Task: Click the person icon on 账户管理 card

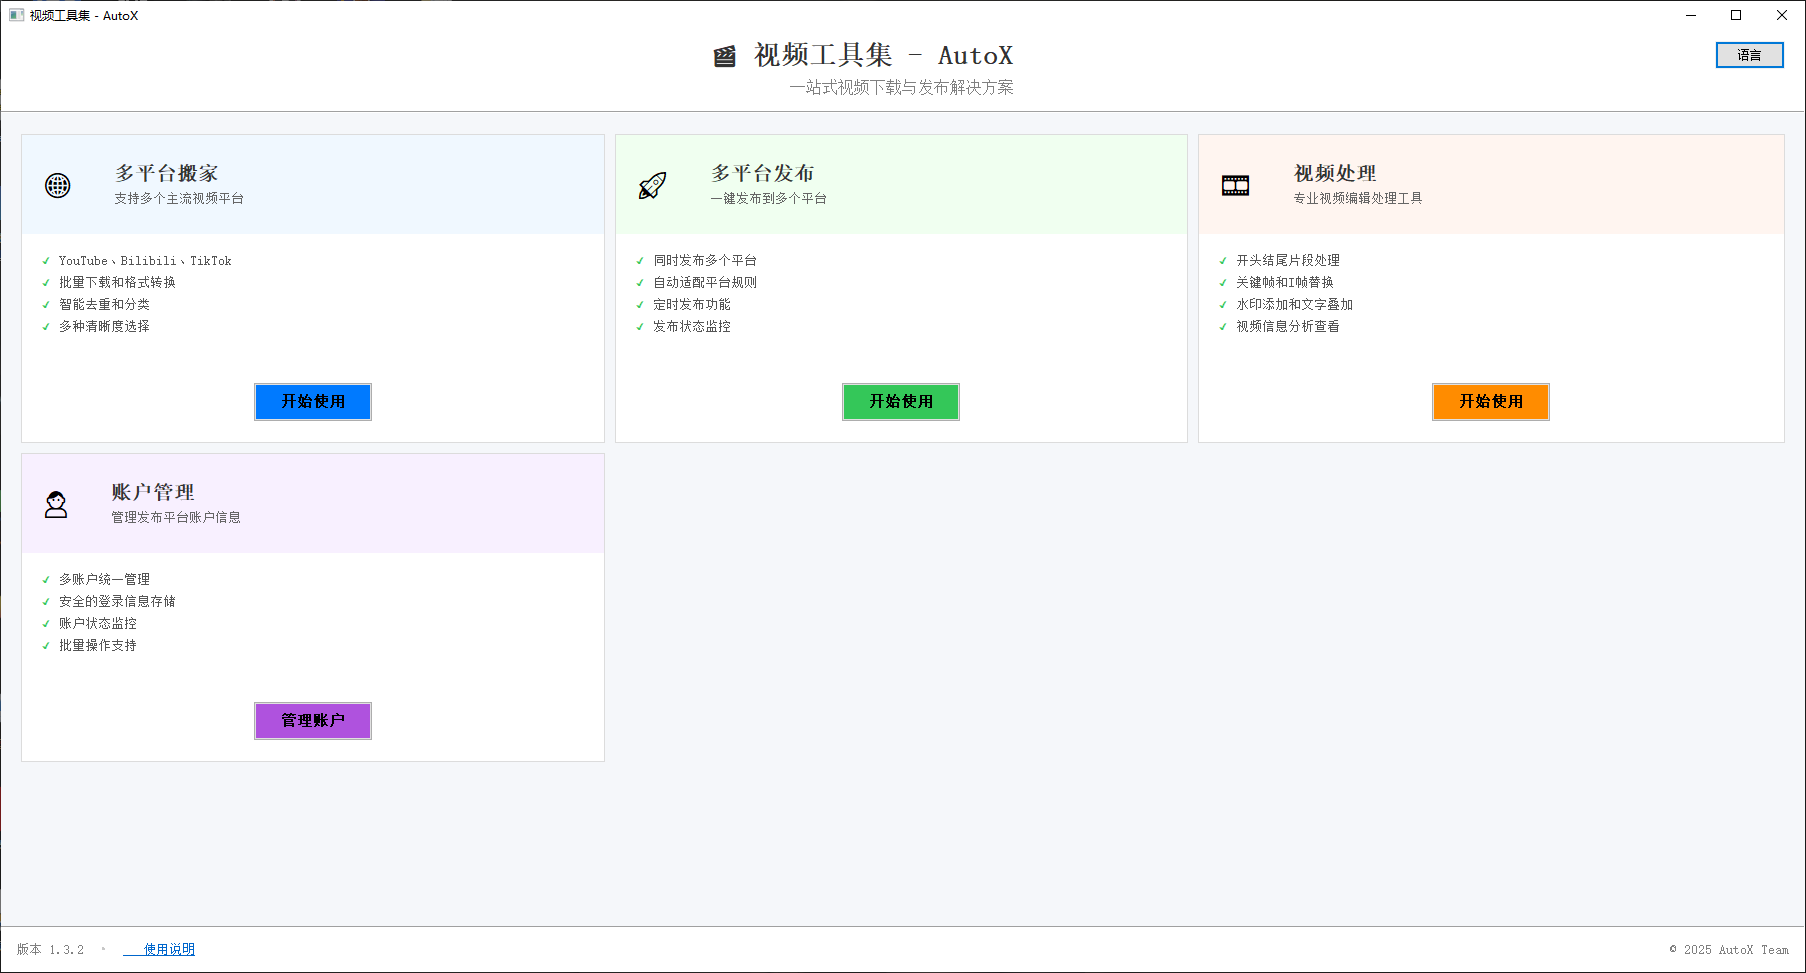Action: pos(56,504)
